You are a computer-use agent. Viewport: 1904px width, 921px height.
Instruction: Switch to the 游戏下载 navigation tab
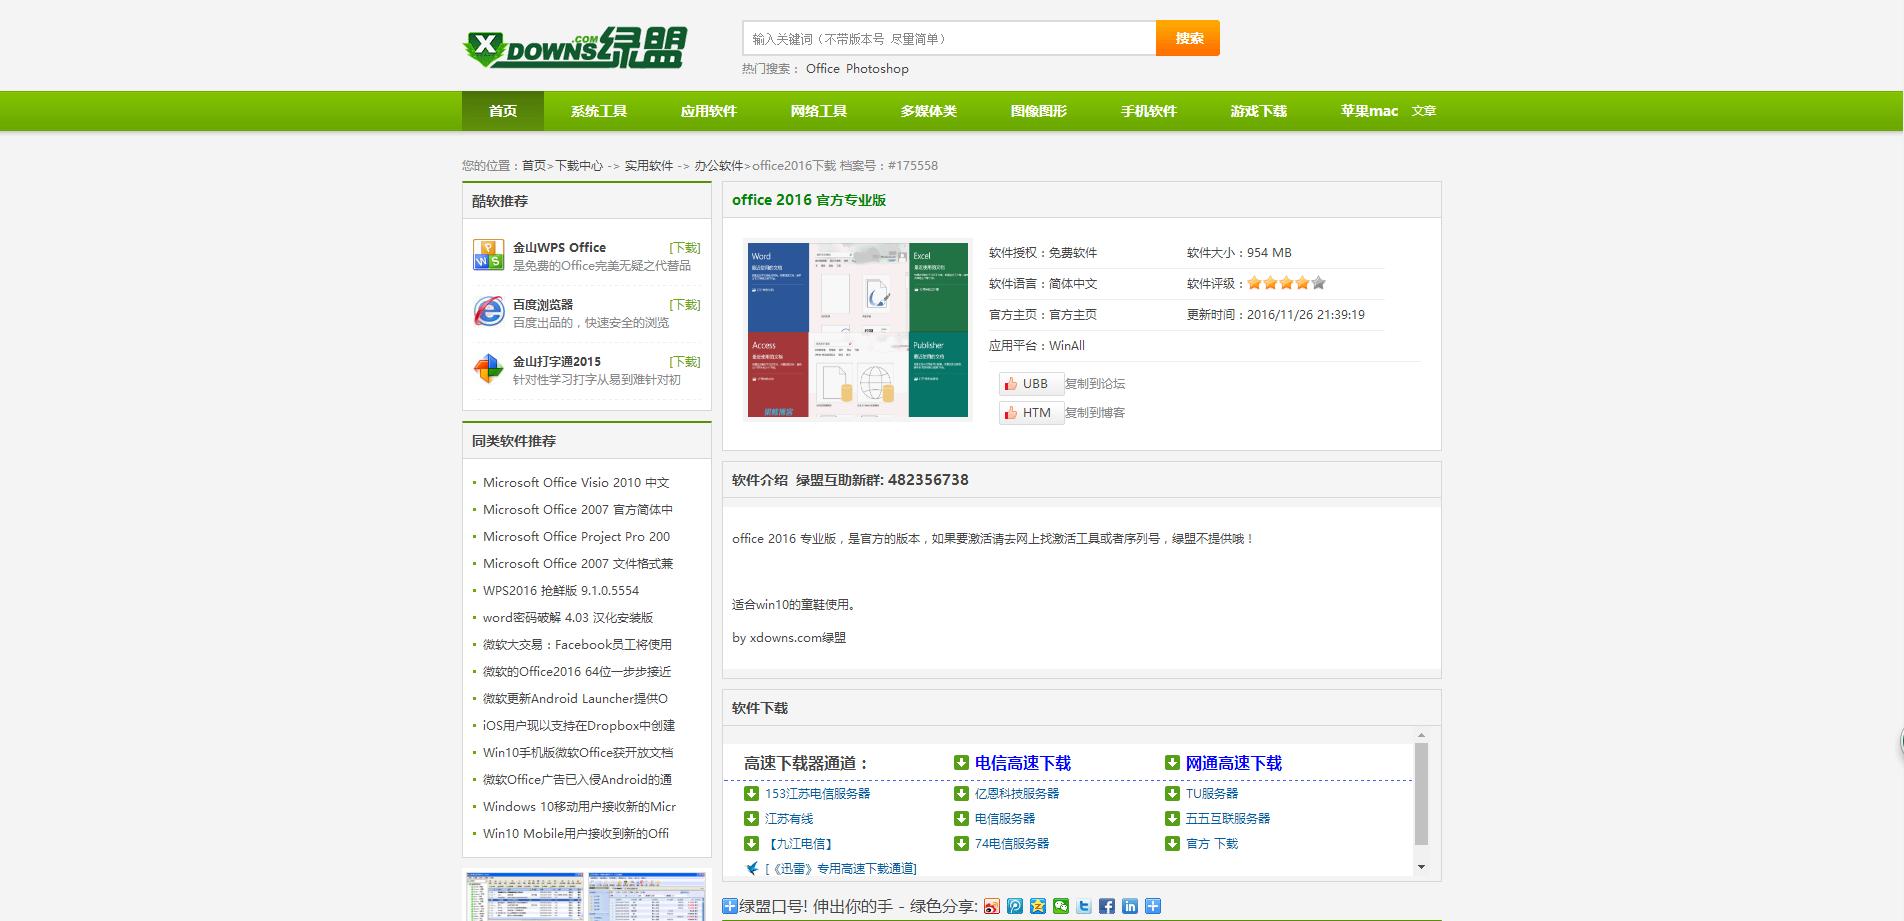coord(1259,111)
